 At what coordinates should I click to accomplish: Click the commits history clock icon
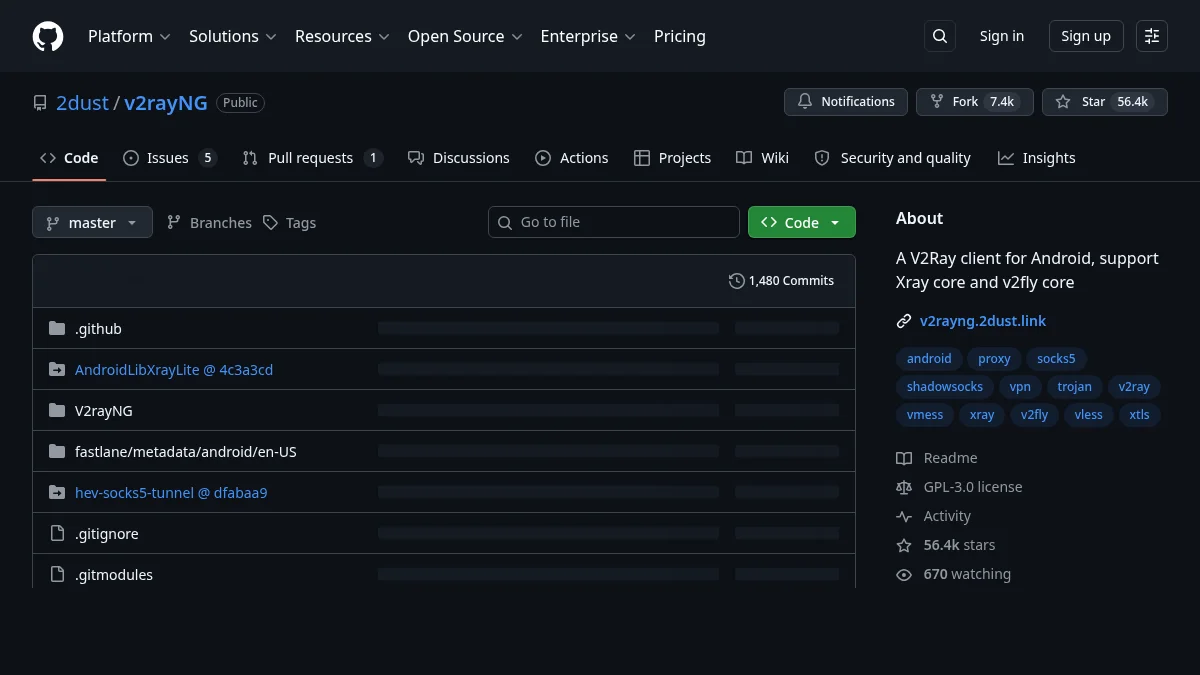(737, 281)
